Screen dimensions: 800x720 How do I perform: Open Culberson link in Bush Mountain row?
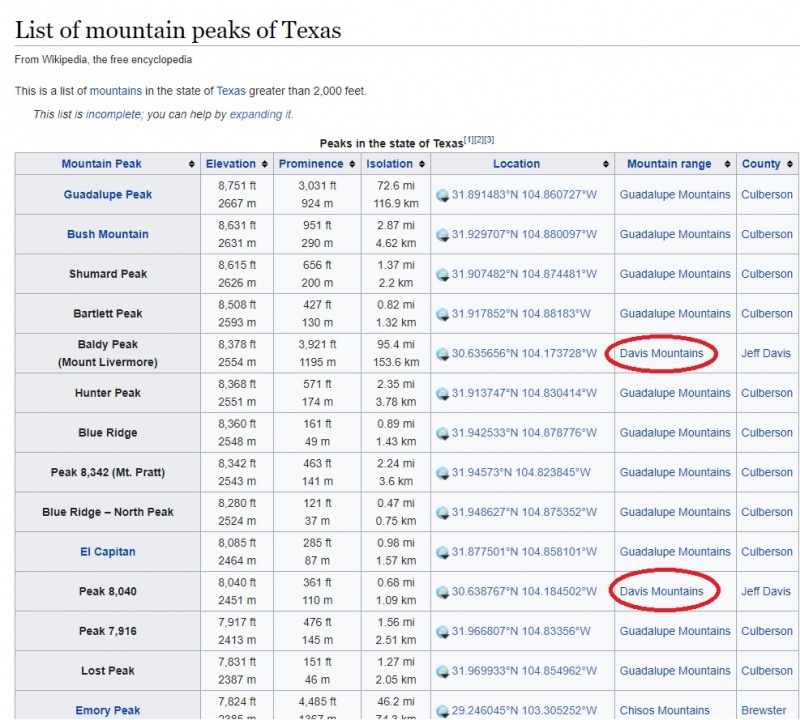click(767, 234)
